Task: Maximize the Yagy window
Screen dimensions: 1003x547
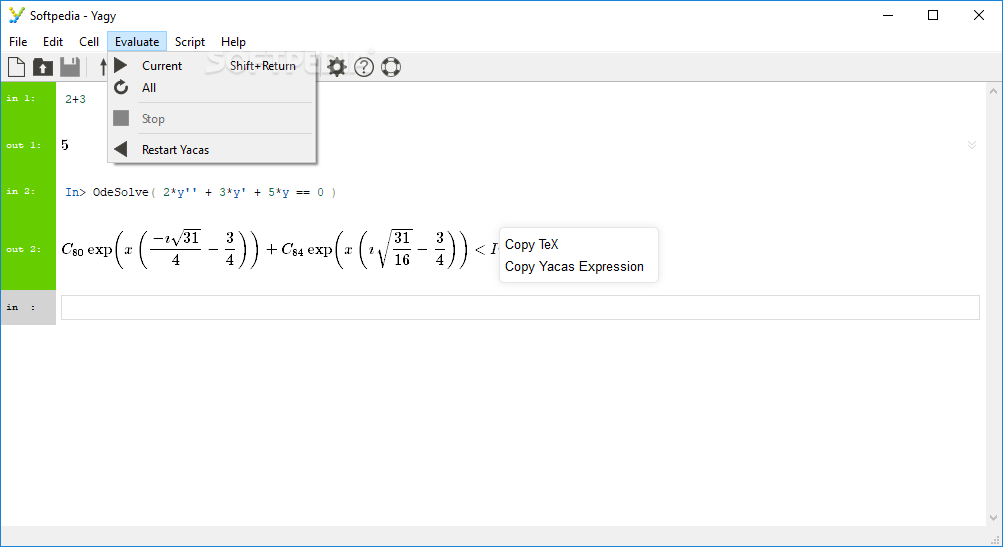Action: pos(933,15)
